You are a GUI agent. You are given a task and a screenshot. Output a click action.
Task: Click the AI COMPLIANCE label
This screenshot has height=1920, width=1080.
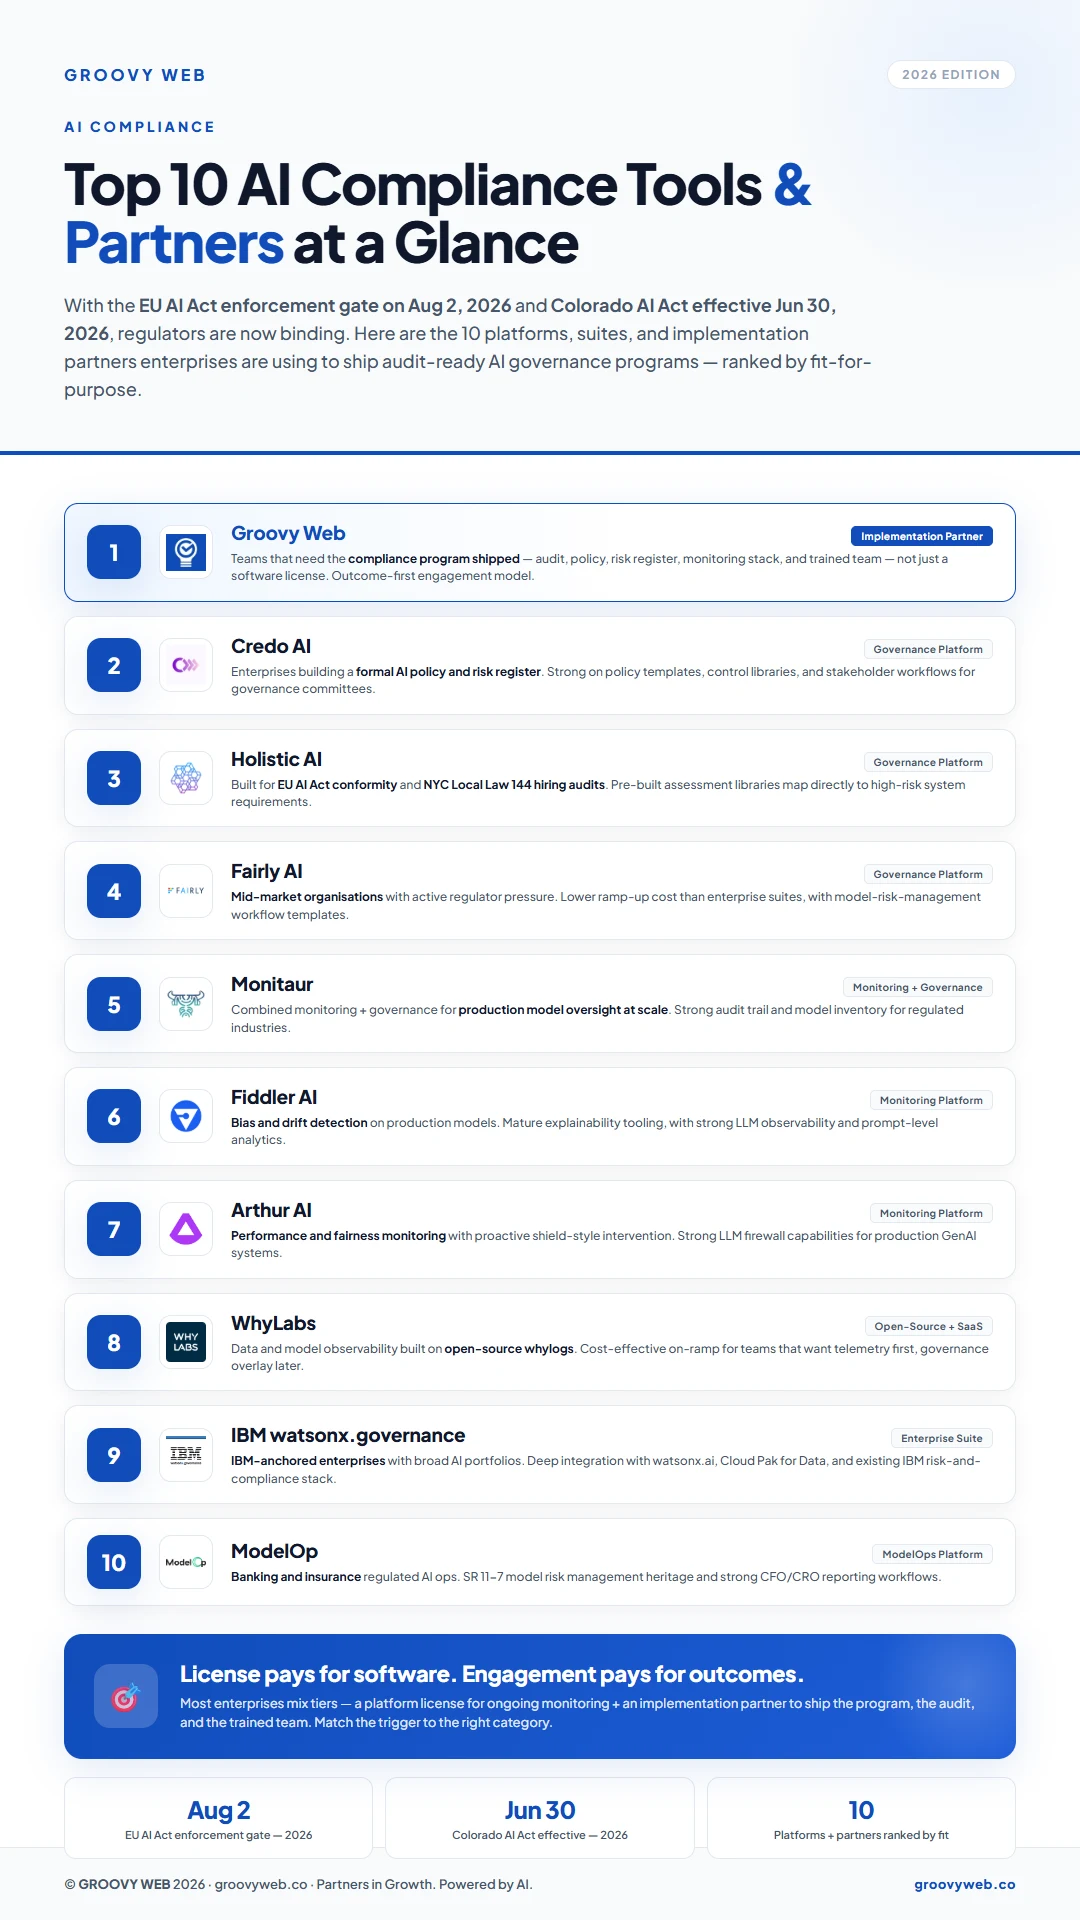[x=140, y=127]
